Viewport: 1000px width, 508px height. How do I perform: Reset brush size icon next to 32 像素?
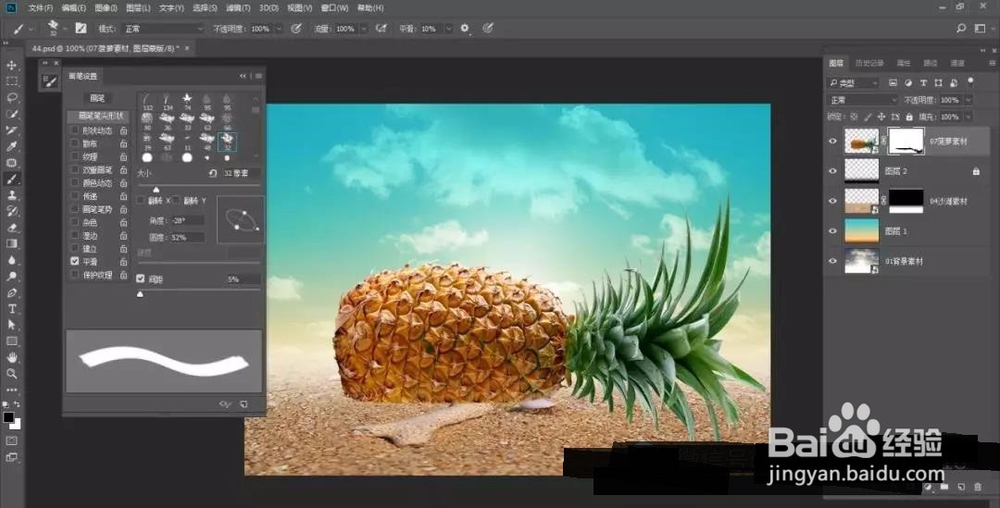click(213, 173)
